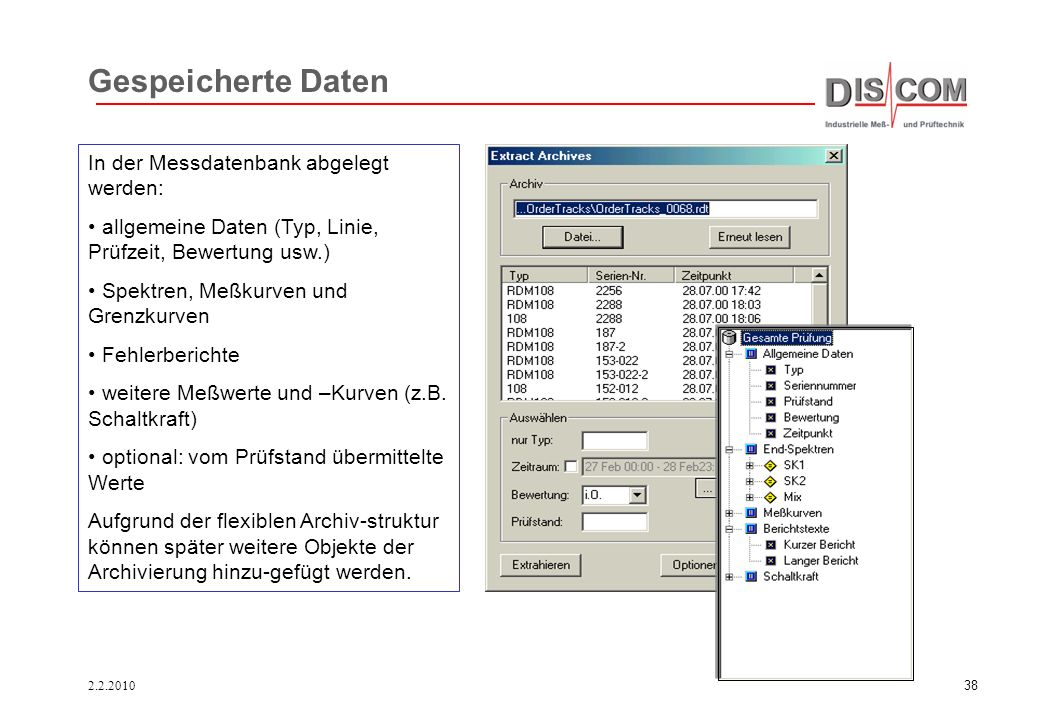Collapse the Allgemeine Daten tree node

(x=730, y=354)
